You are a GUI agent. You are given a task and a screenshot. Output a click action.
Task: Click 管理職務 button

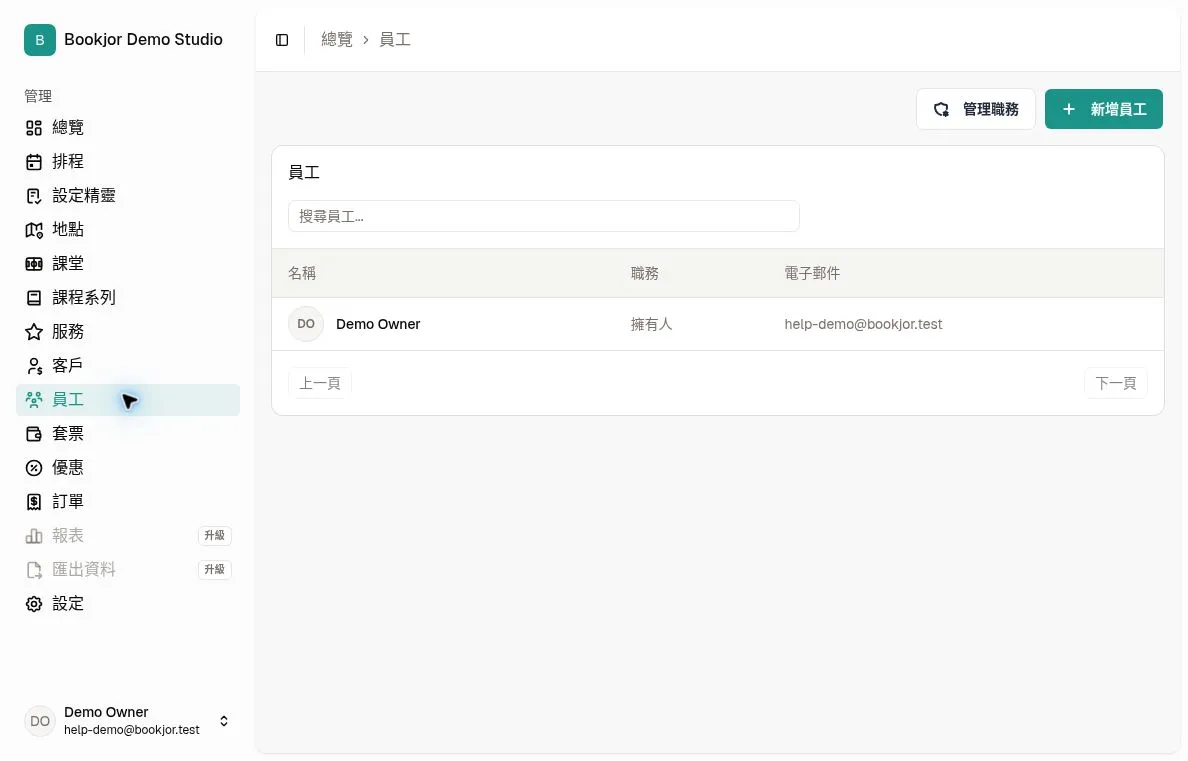click(x=976, y=109)
